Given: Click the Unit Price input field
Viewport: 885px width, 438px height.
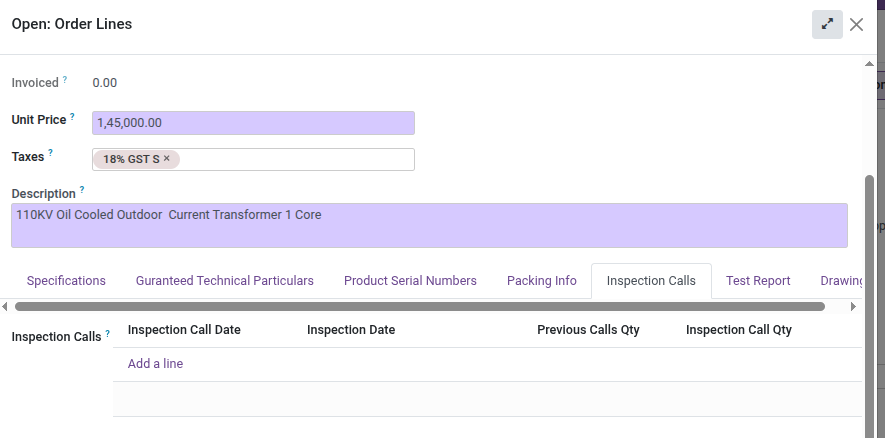Looking at the screenshot, I should (x=253, y=123).
